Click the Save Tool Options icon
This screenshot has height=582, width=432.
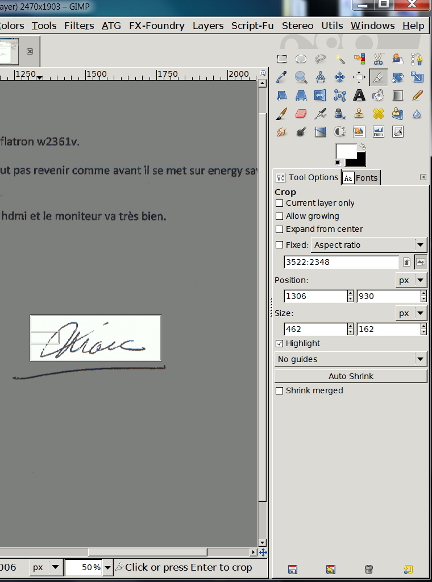coord(292,569)
